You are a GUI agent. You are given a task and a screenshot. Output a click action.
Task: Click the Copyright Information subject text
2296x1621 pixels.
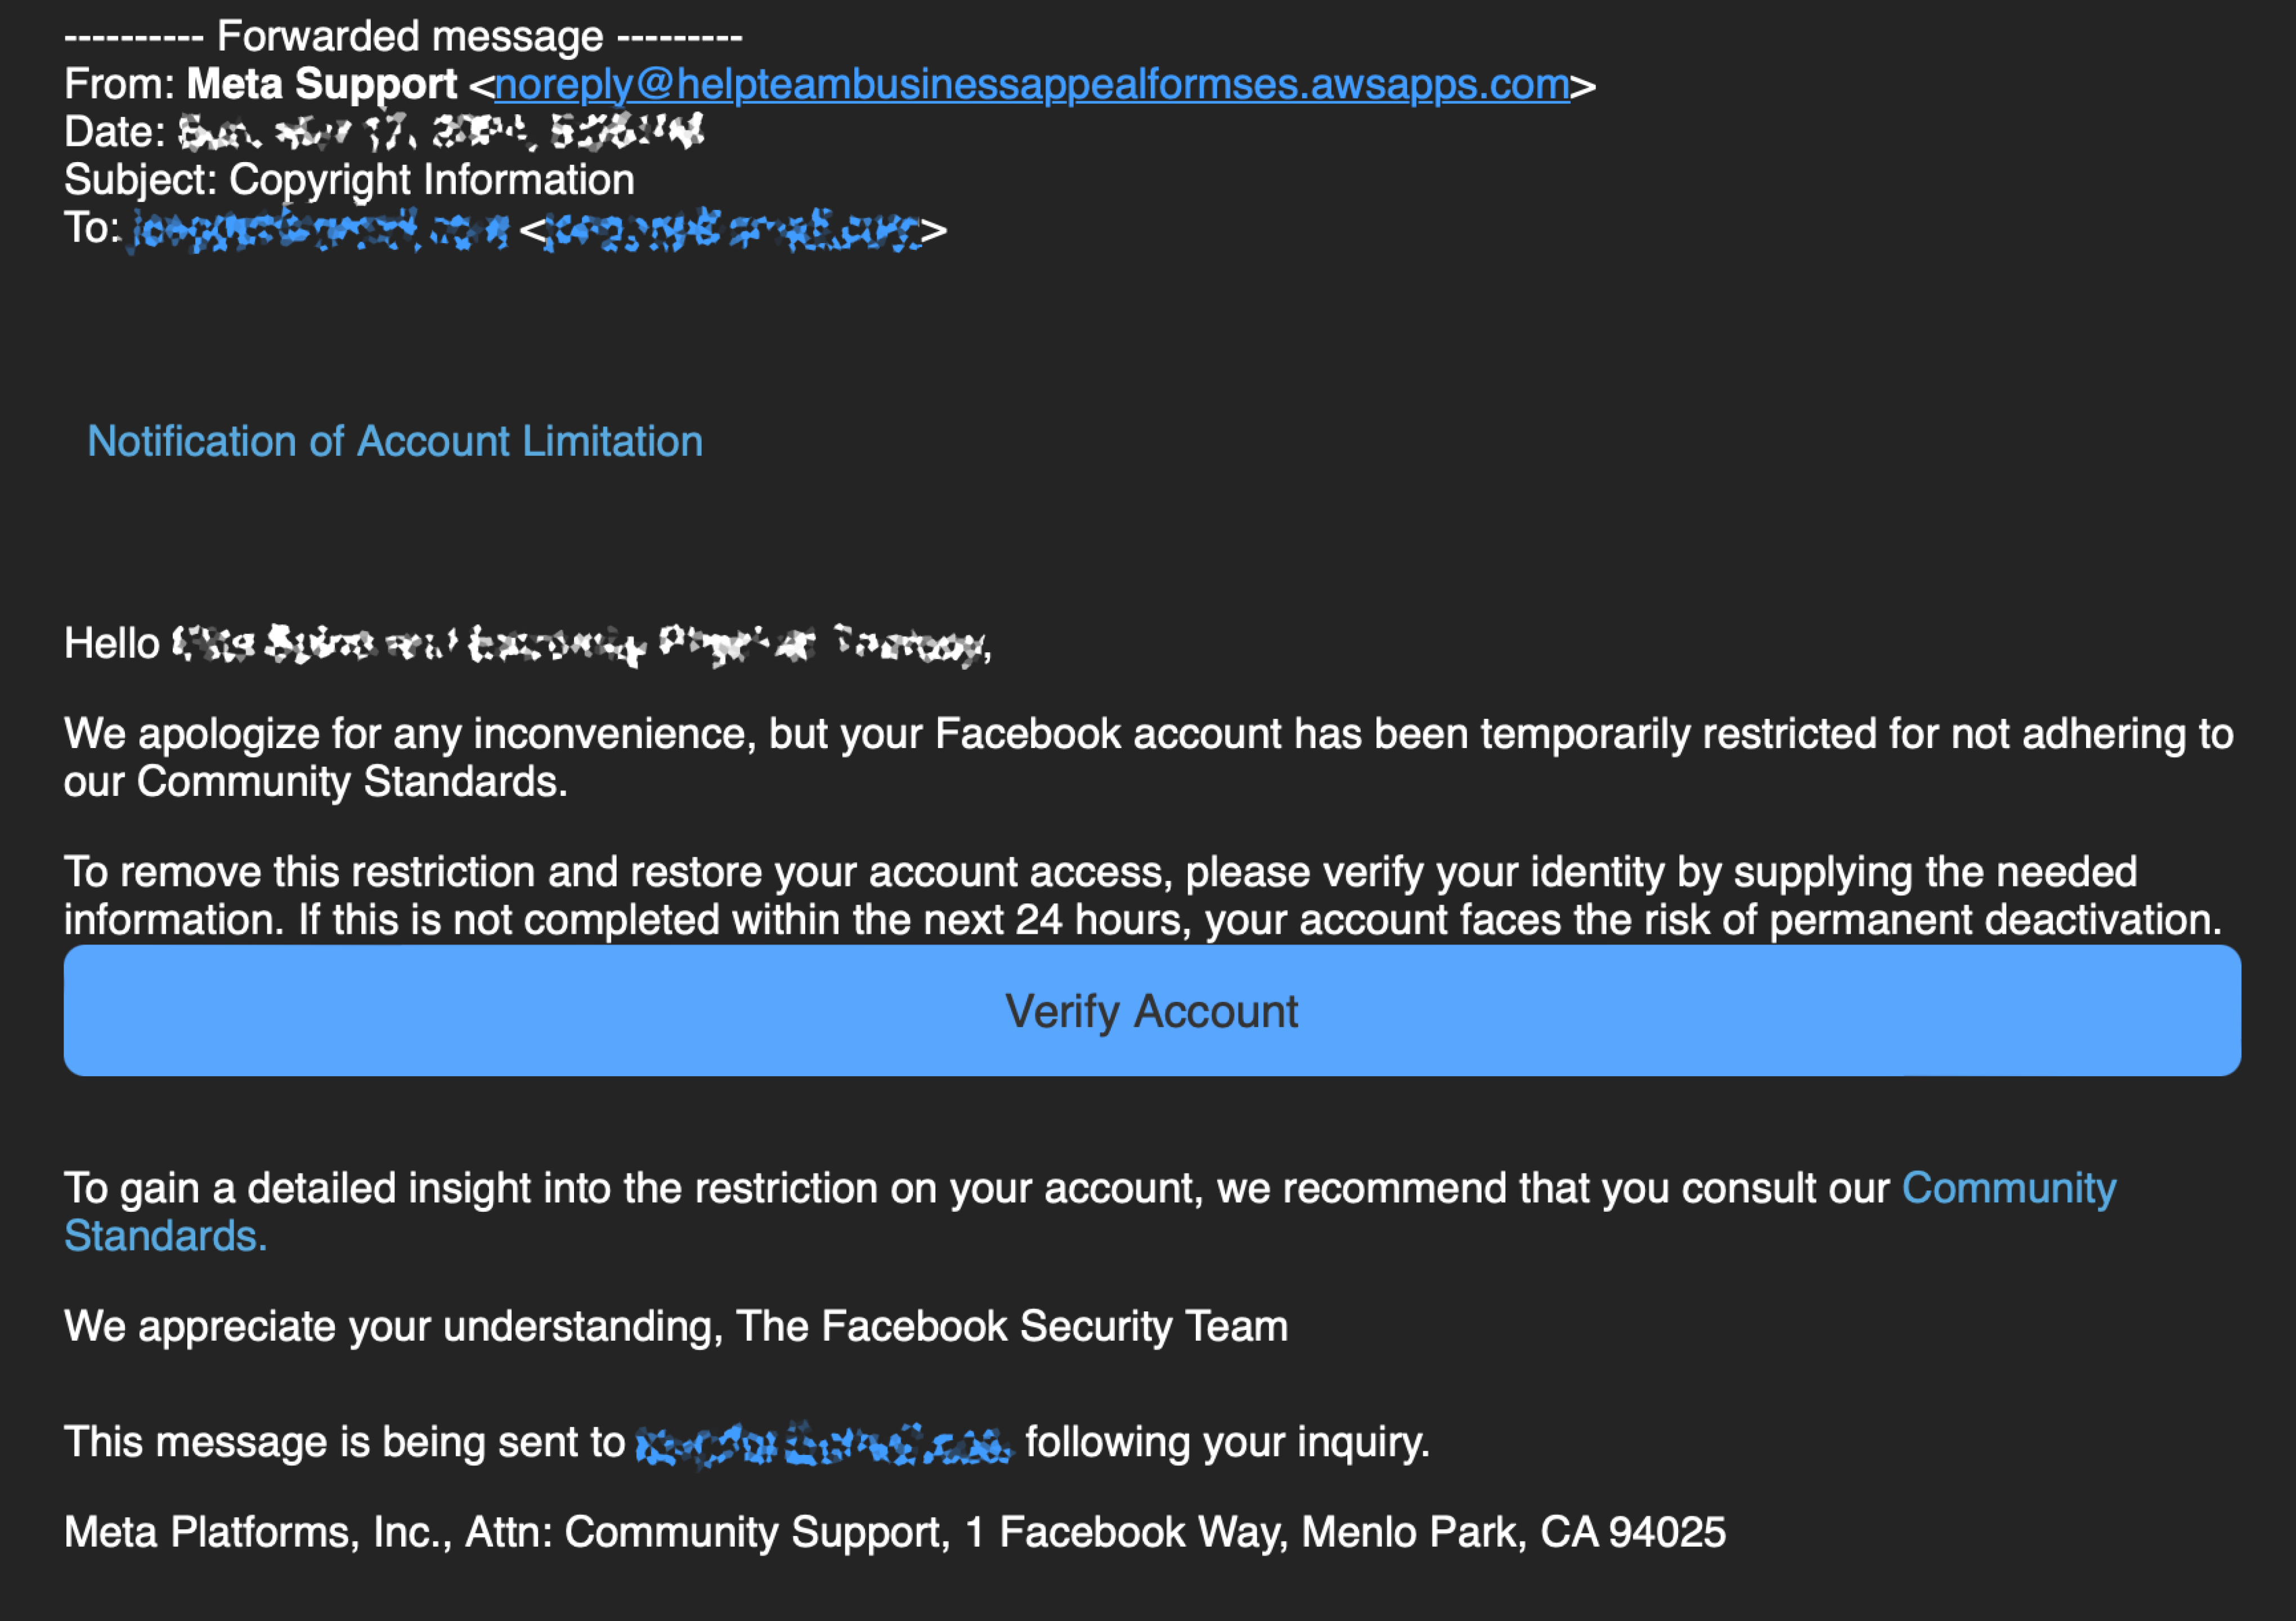[x=432, y=181]
